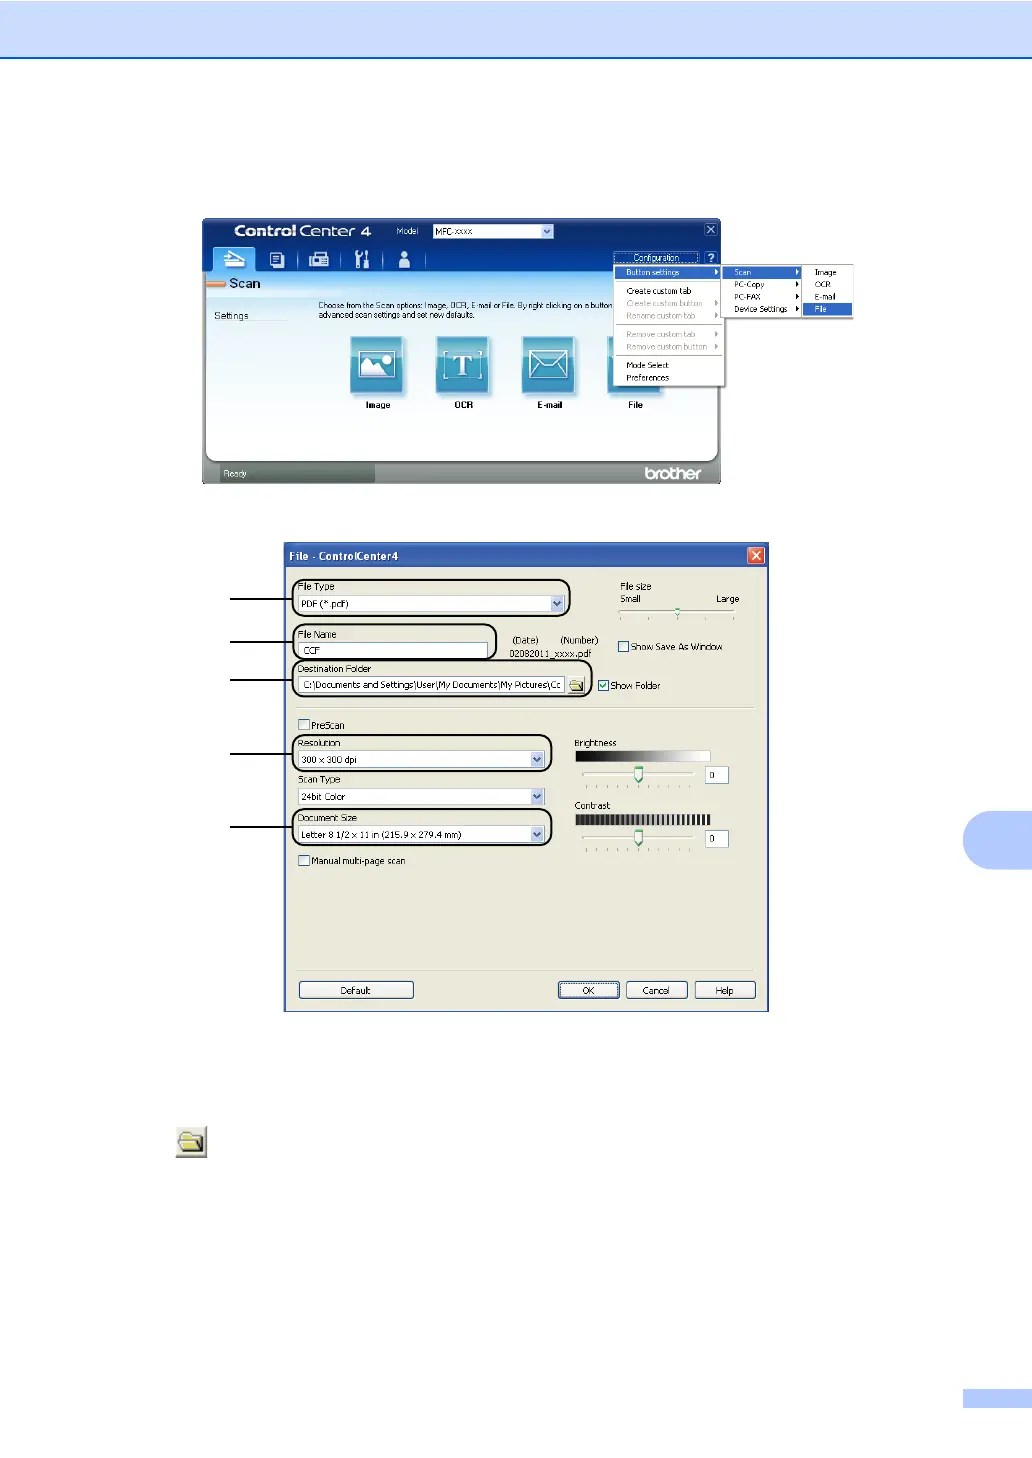This screenshot has height=1458, width=1032.
Task: Click the Default button
Action: pyautogui.click(x=356, y=990)
